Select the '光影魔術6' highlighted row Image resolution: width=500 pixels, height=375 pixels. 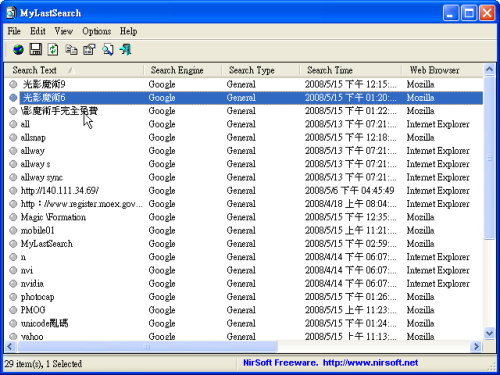pyautogui.click(x=244, y=98)
